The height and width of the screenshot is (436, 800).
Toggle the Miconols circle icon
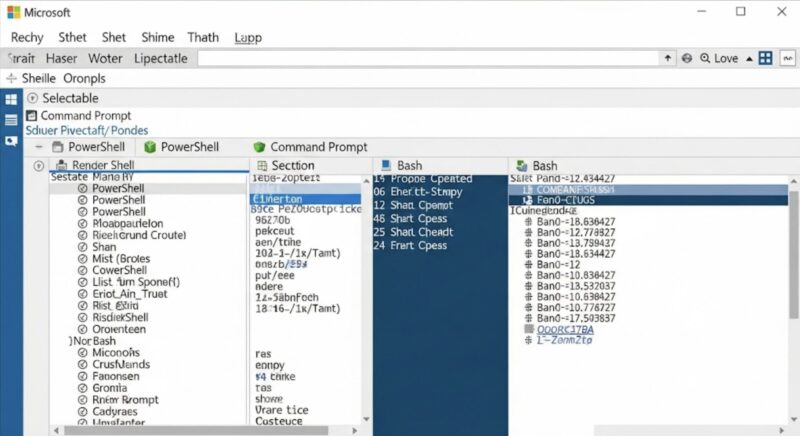(83, 352)
